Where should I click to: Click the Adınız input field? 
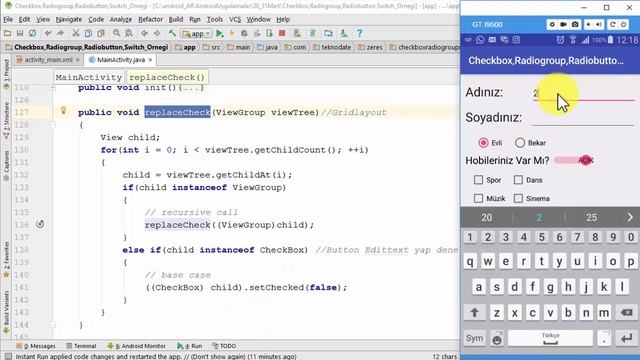[583, 93]
